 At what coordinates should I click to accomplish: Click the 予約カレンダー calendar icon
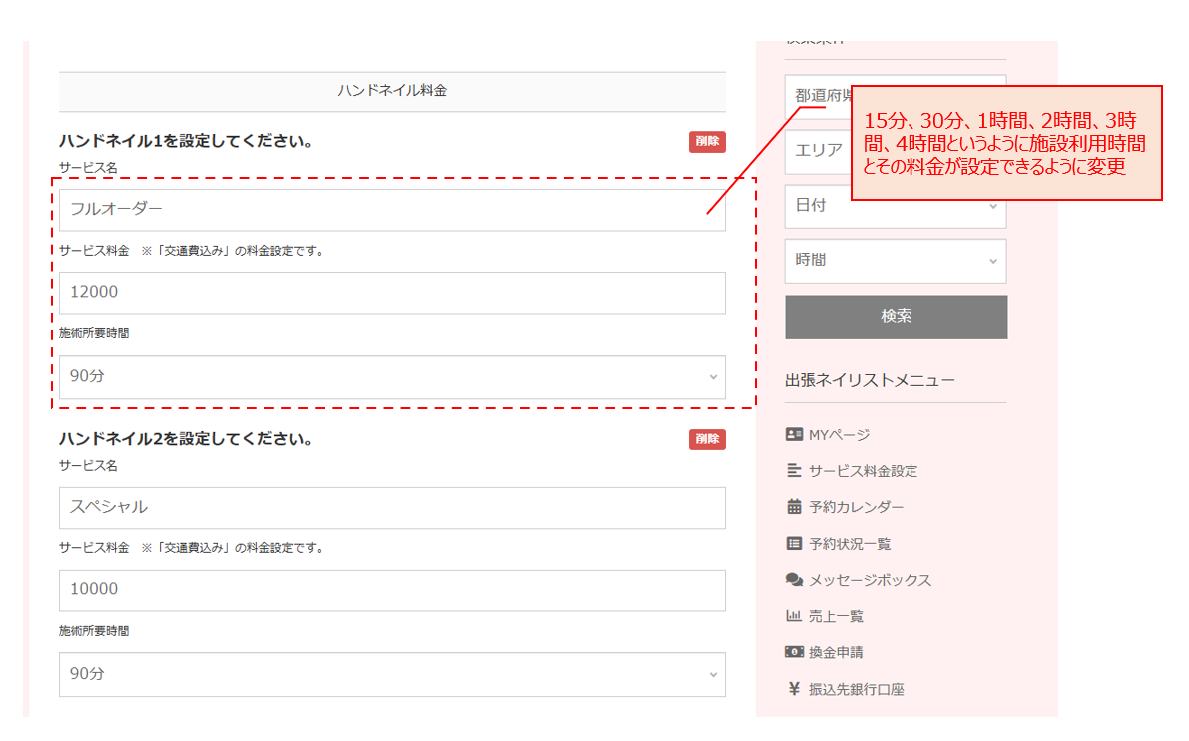(x=794, y=507)
